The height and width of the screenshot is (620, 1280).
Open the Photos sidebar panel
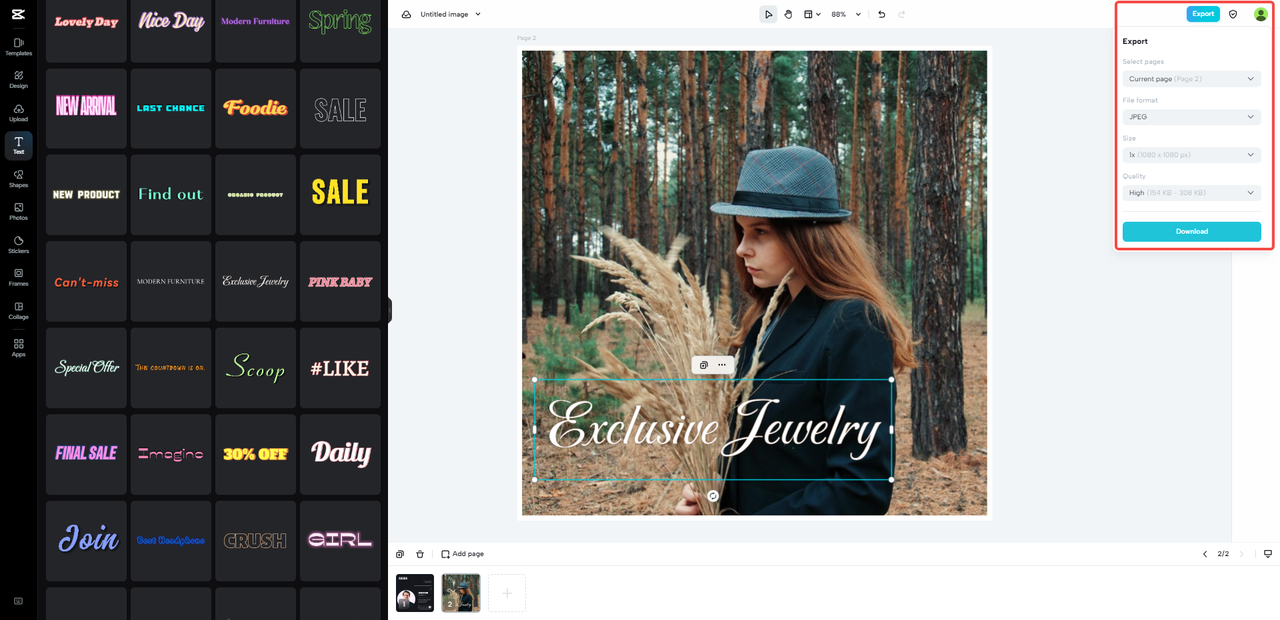coord(18,212)
